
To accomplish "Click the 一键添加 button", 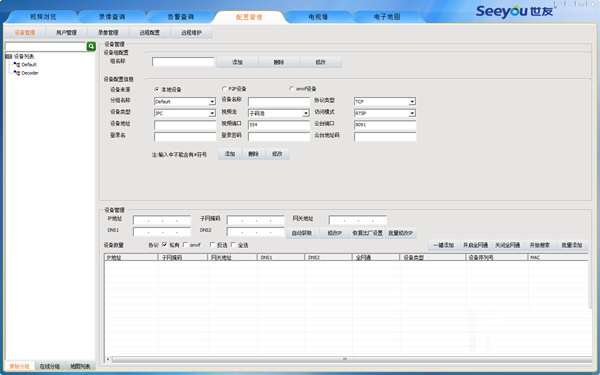I will pos(443,245).
